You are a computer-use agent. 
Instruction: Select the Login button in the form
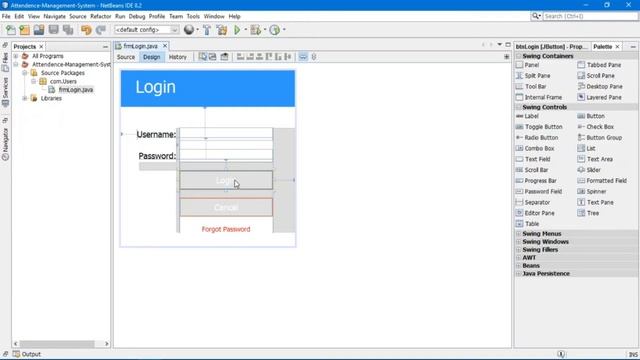pyautogui.click(x=226, y=180)
